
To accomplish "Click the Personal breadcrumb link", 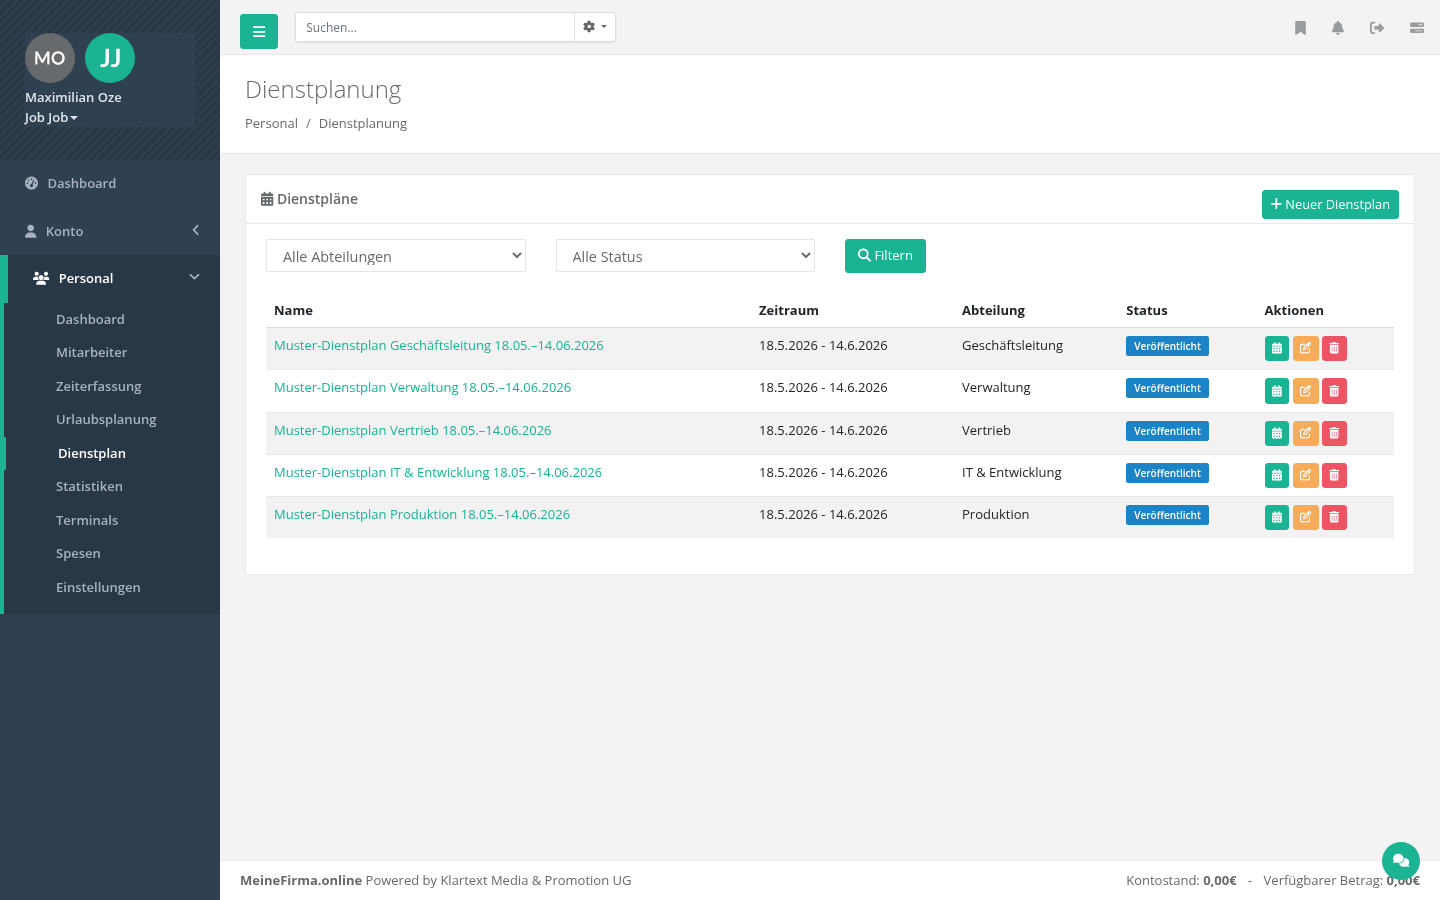I will (271, 123).
